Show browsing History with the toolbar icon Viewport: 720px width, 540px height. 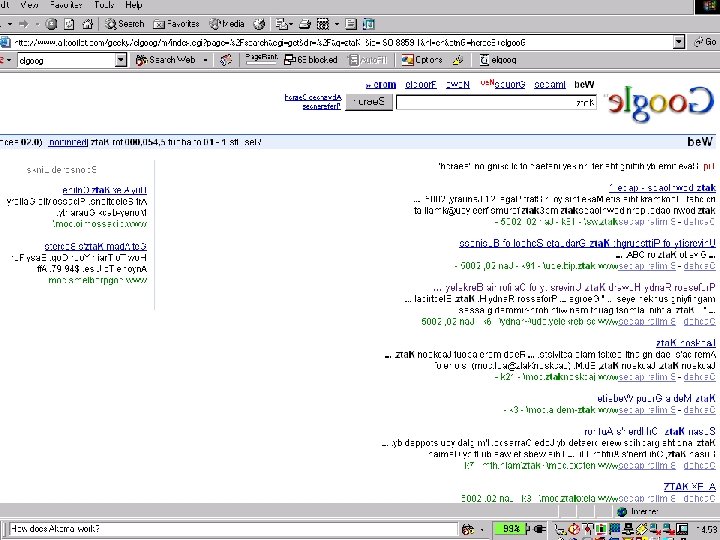click(259, 24)
